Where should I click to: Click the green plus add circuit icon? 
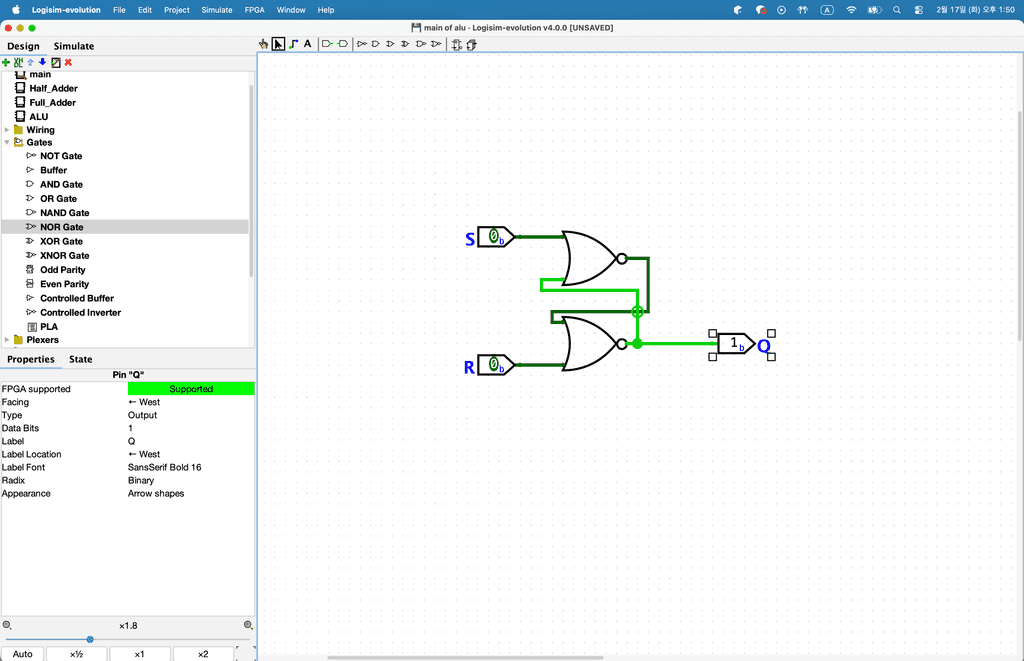[x=6, y=62]
